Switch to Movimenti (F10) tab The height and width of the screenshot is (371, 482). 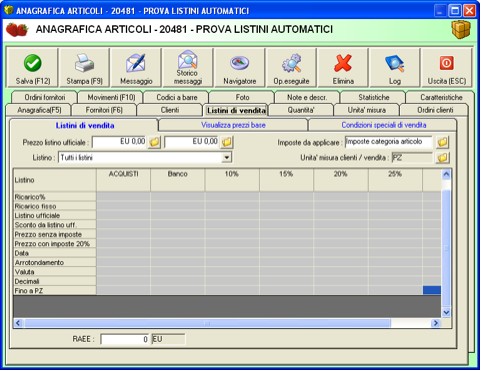pos(111,97)
